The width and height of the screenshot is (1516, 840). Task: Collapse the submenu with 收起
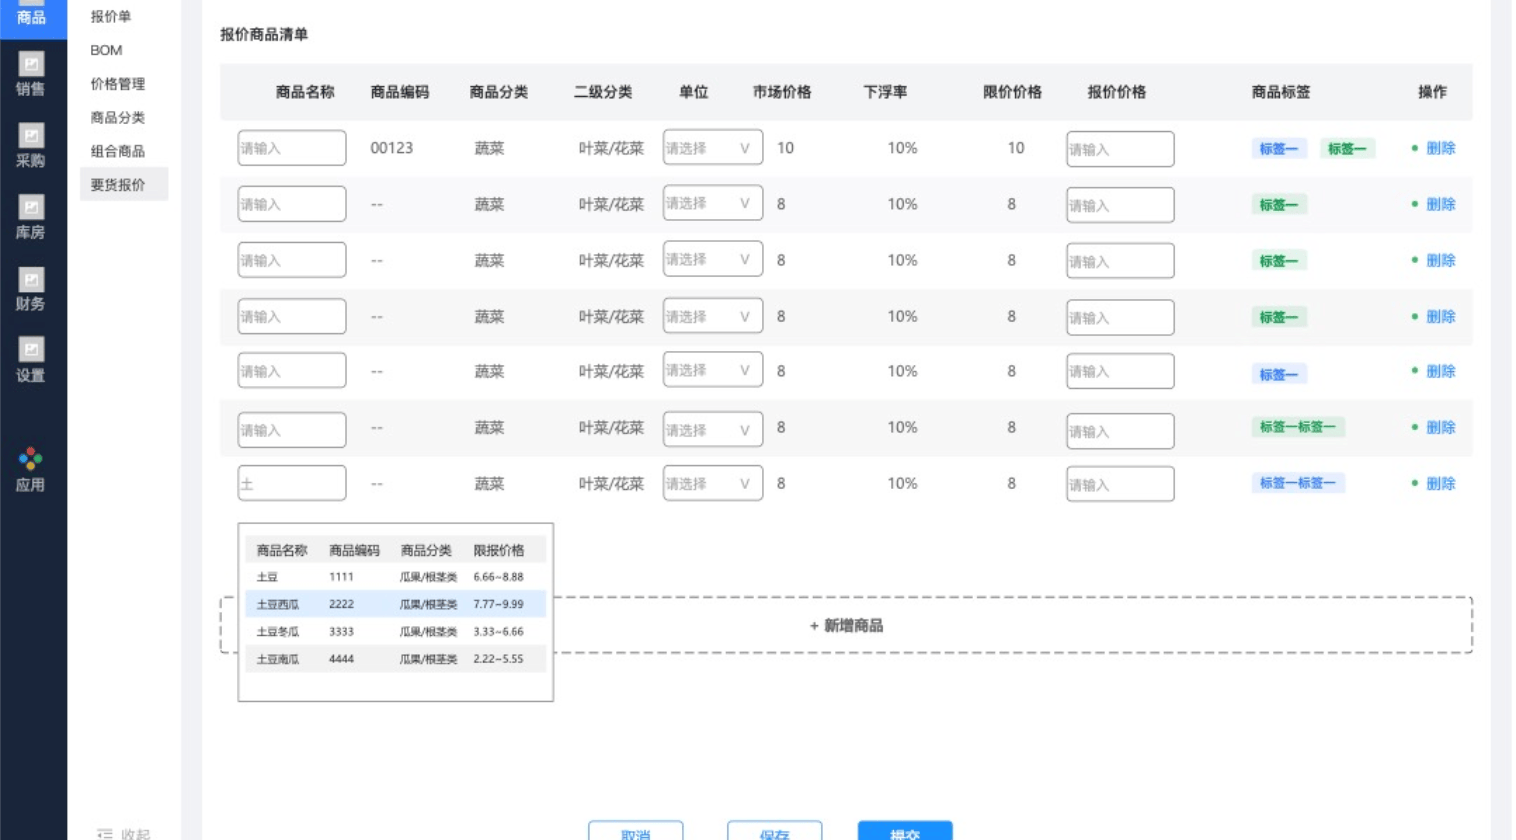(x=124, y=833)
